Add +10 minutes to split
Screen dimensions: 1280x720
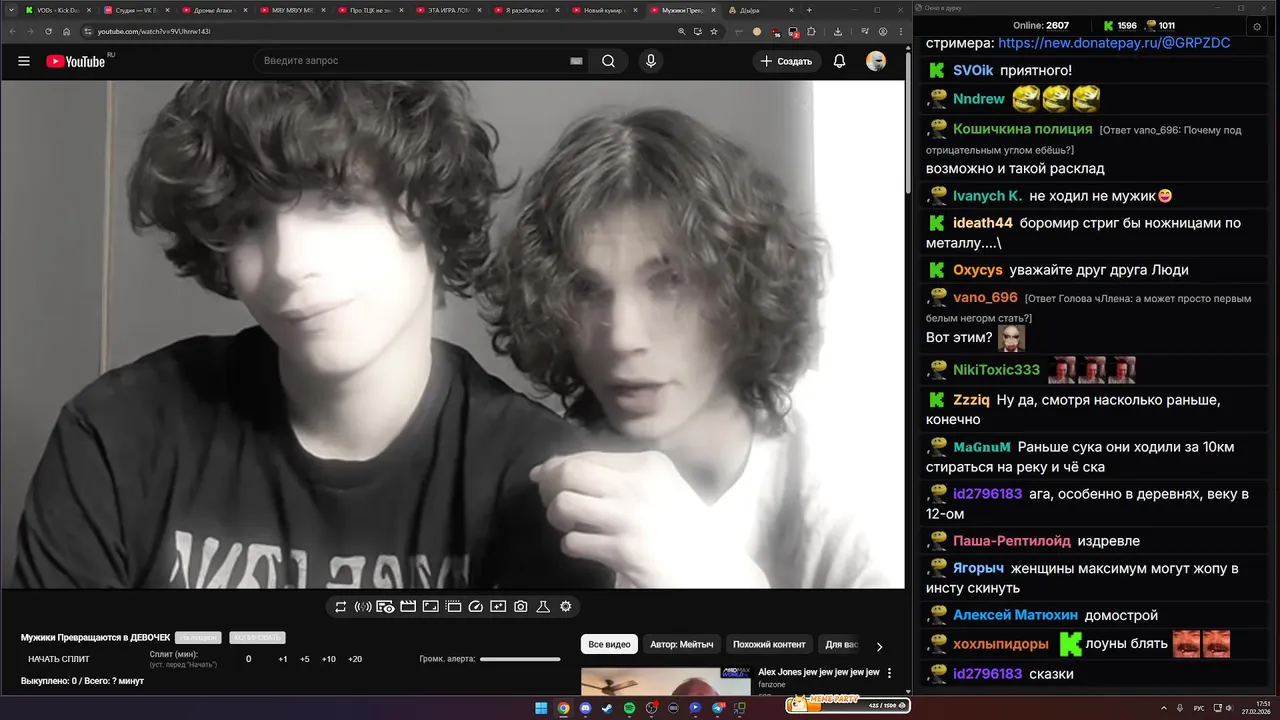click(x=329, y=659)
